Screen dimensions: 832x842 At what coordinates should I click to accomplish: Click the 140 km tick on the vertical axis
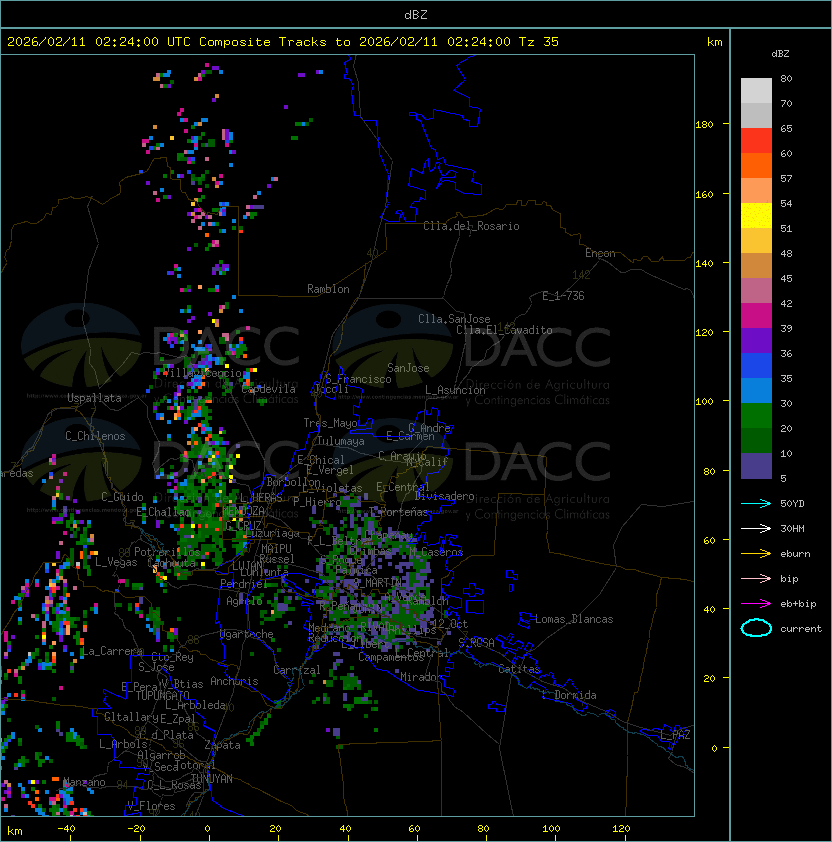704,263
